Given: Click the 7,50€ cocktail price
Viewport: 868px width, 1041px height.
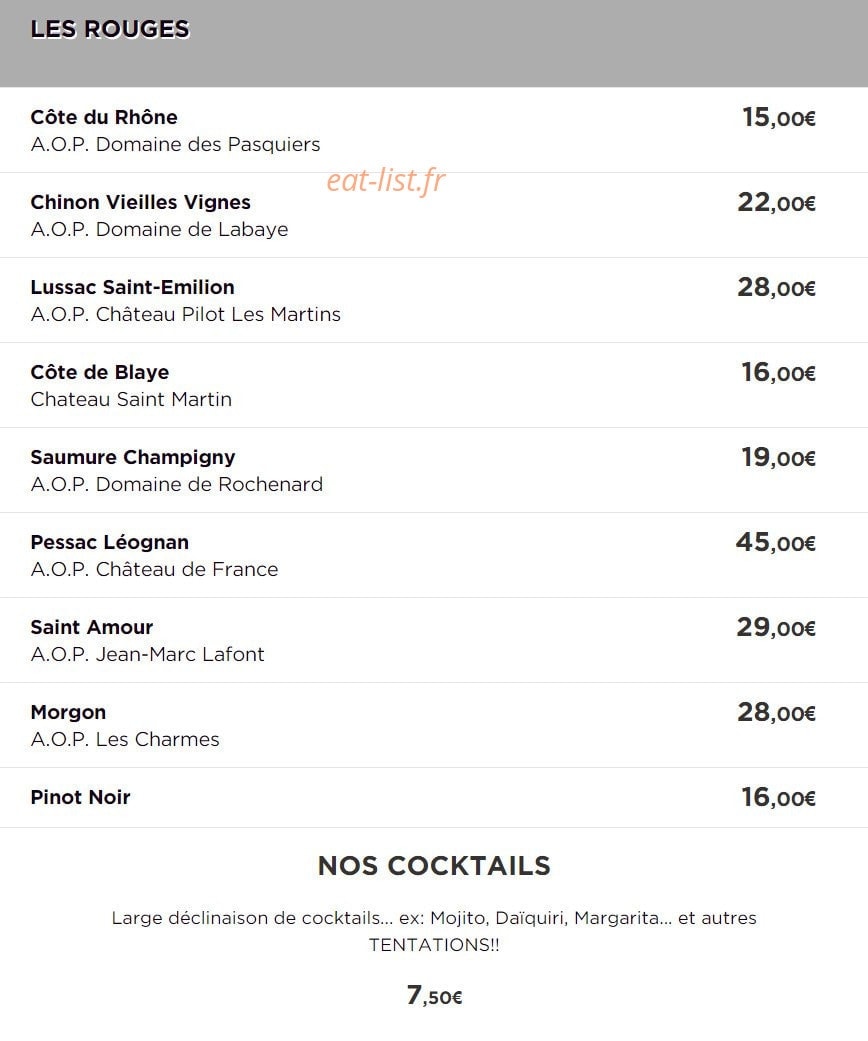Looking at the screenshot, I should click(434, 995).
